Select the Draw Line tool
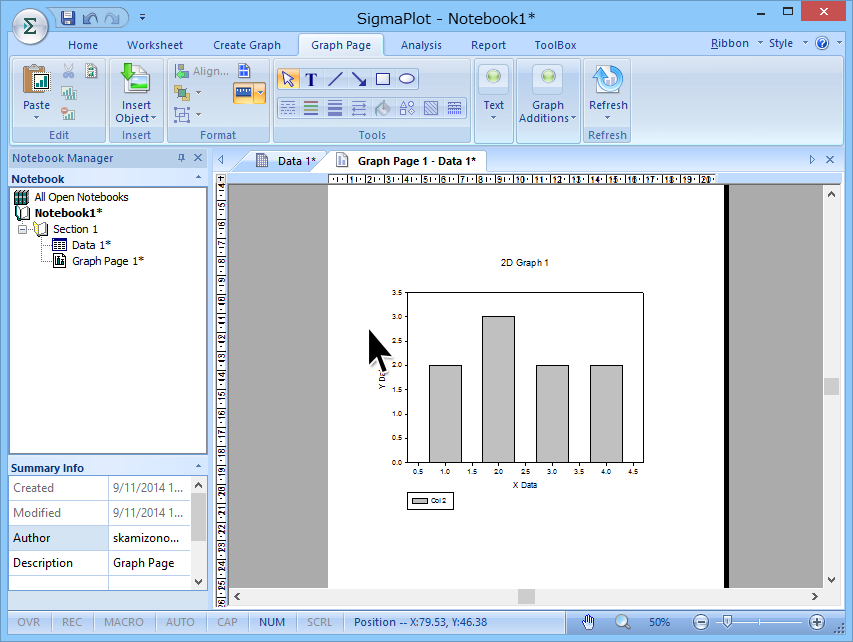Viewport: 853px width, 642px height. 335,79
